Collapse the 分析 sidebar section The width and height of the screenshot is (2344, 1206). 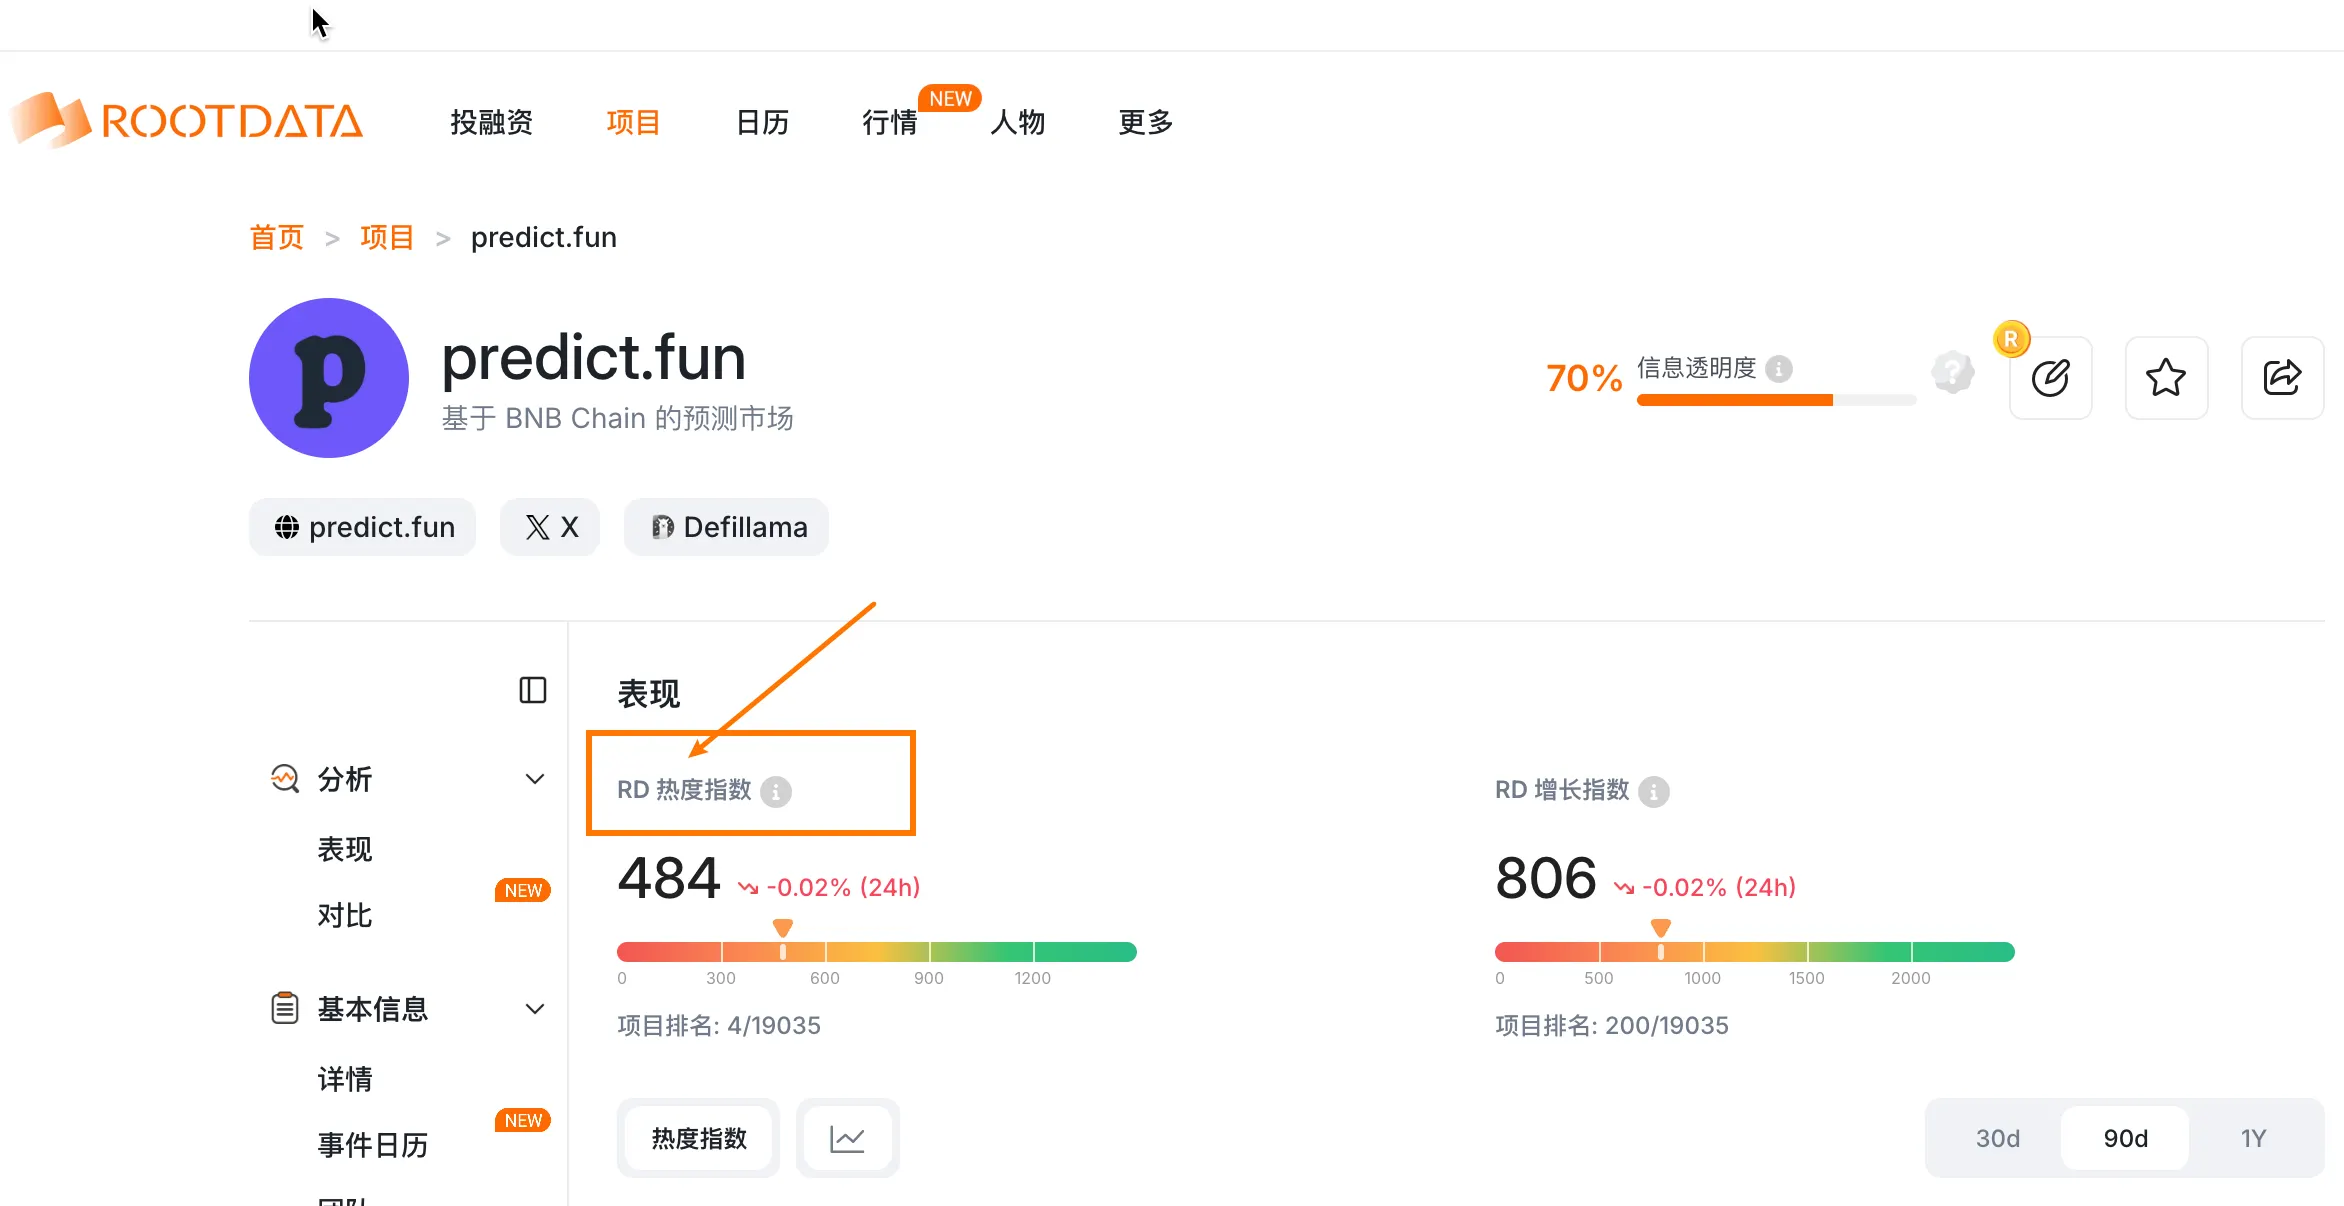[x=535, y=779]
